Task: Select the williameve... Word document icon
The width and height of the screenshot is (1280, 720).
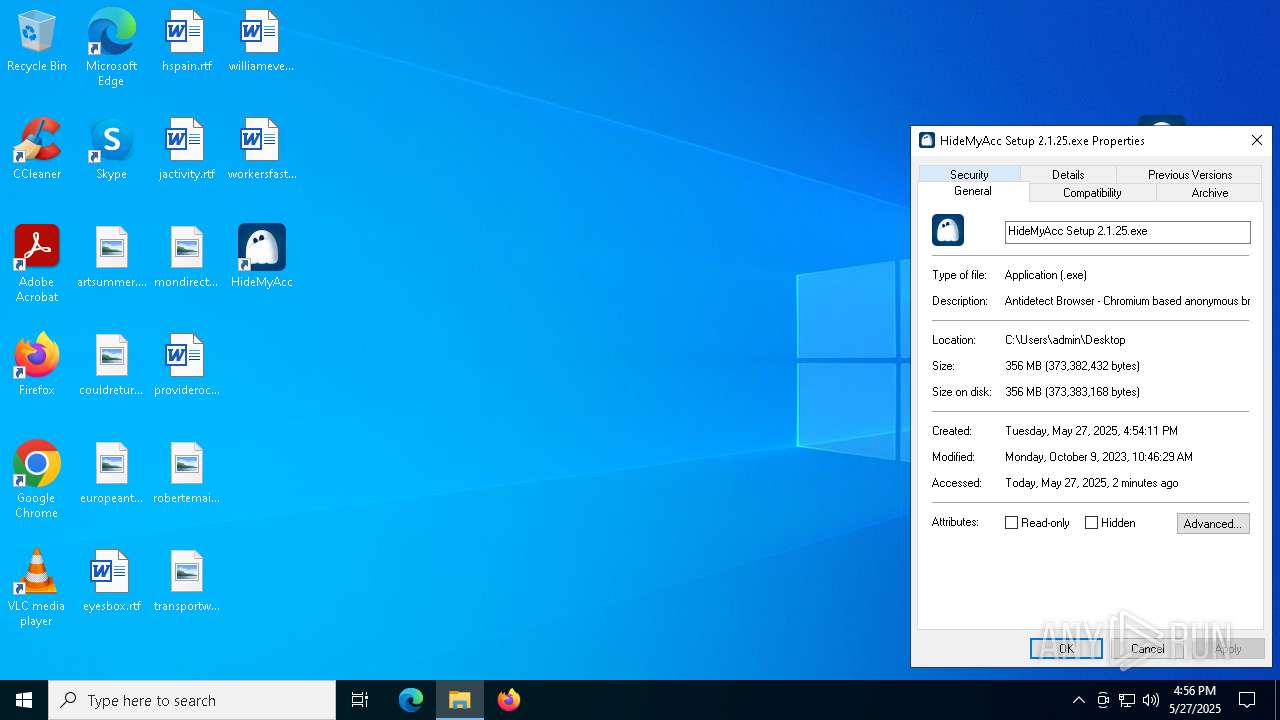Action: click(261, 41)
